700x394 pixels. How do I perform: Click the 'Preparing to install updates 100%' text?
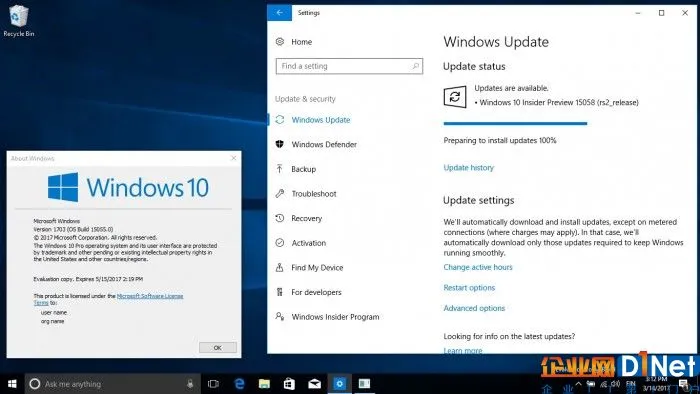click(500, 141)
